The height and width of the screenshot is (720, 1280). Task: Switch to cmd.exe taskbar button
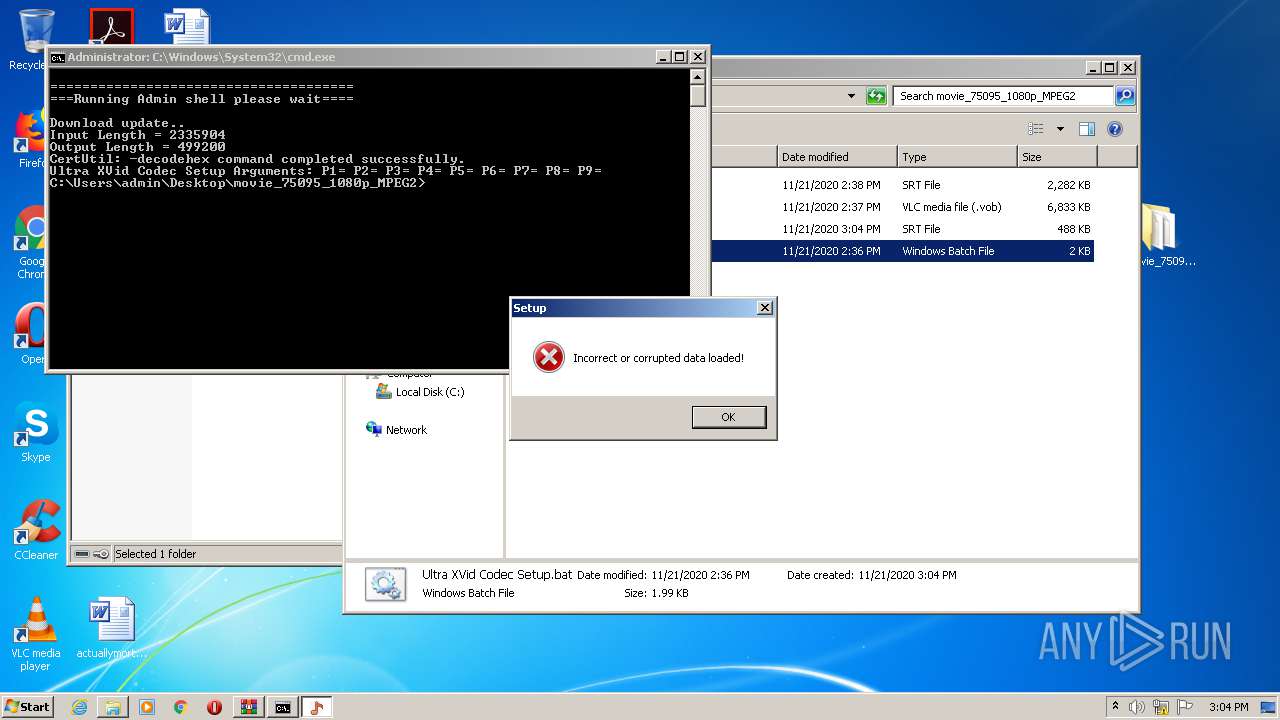[283, 707]
